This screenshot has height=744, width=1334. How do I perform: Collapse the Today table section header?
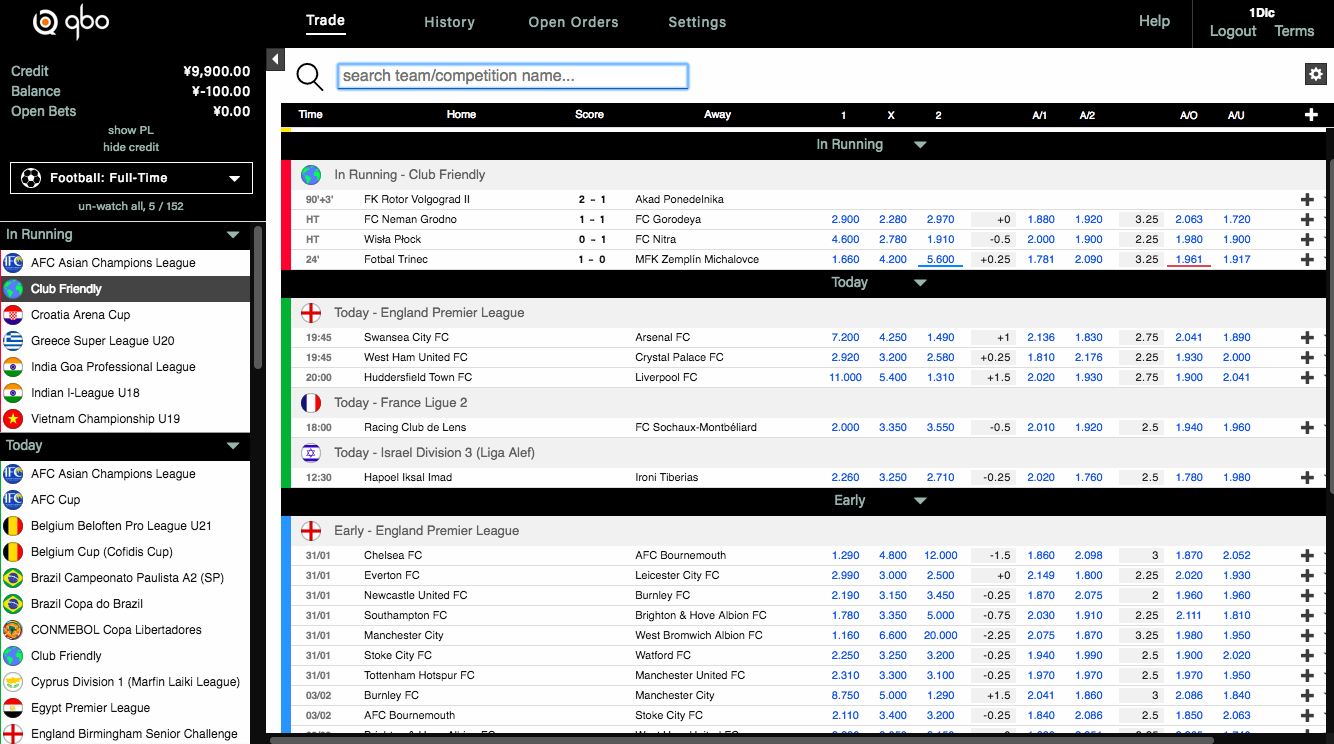click(920, 283)
